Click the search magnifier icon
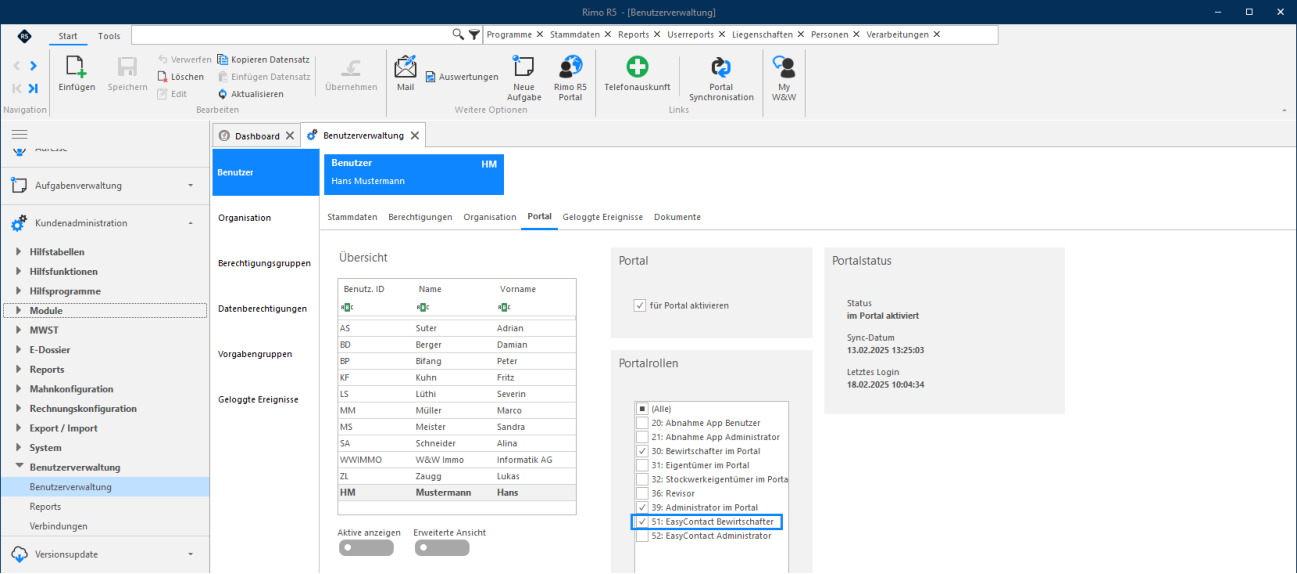Image resolution: width=1297 pixels, height=574 pixels. click(x=458, y=34)
